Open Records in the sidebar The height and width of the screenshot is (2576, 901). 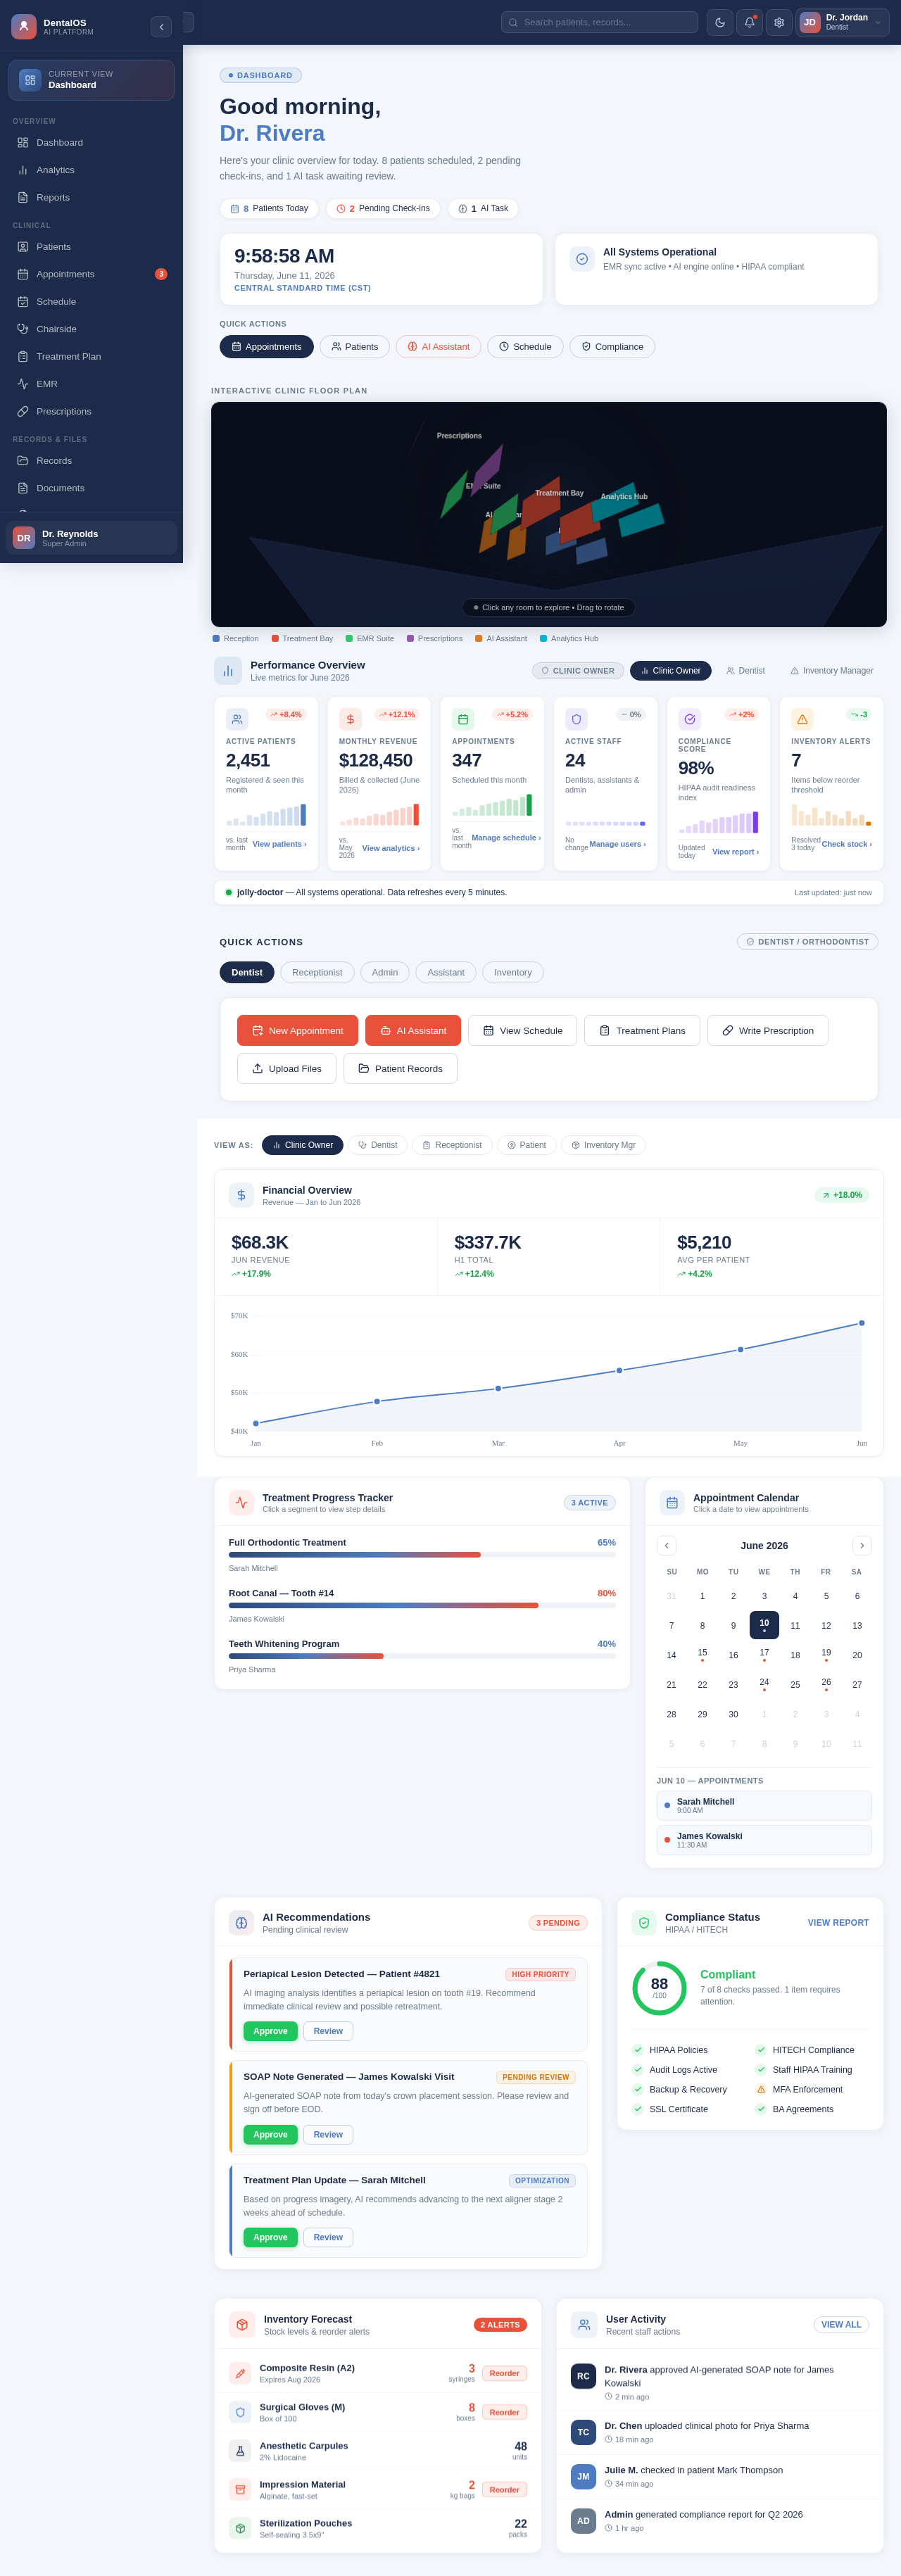91,460
